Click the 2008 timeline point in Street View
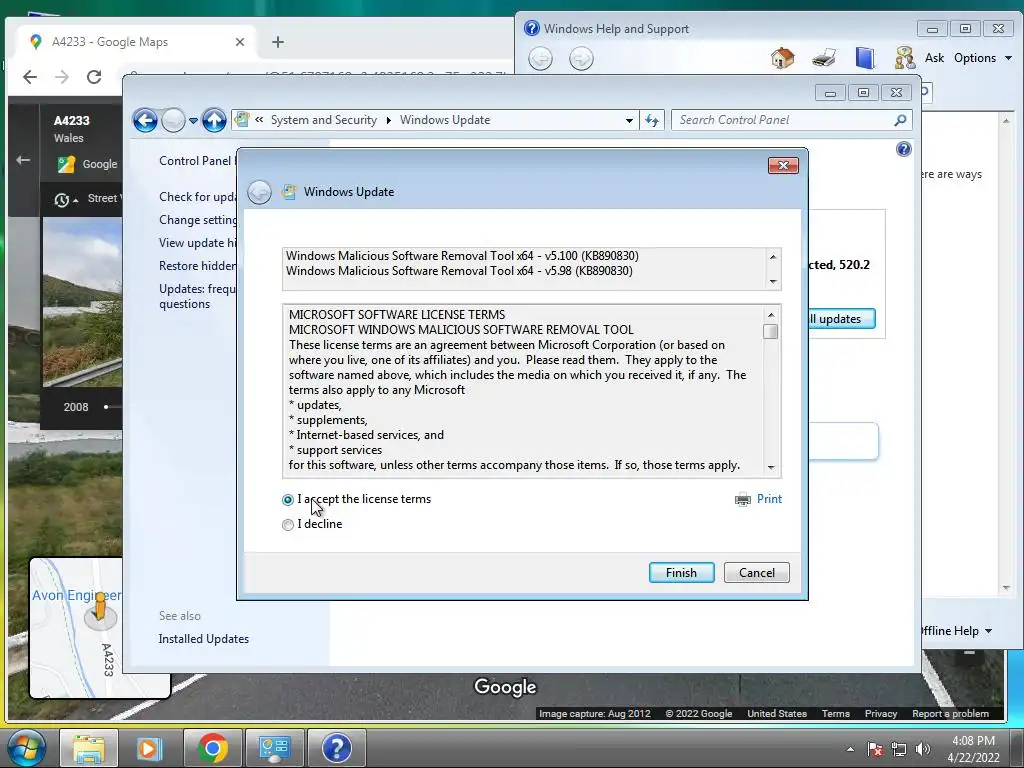 point(106,407)
